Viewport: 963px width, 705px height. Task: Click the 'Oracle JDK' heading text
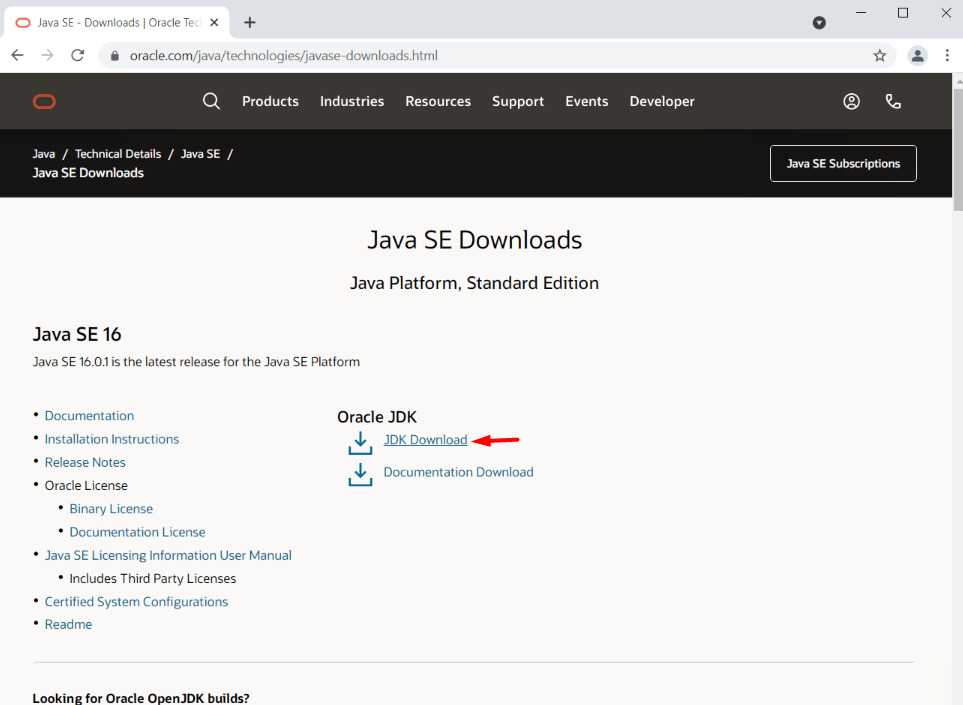click(377, 417)
